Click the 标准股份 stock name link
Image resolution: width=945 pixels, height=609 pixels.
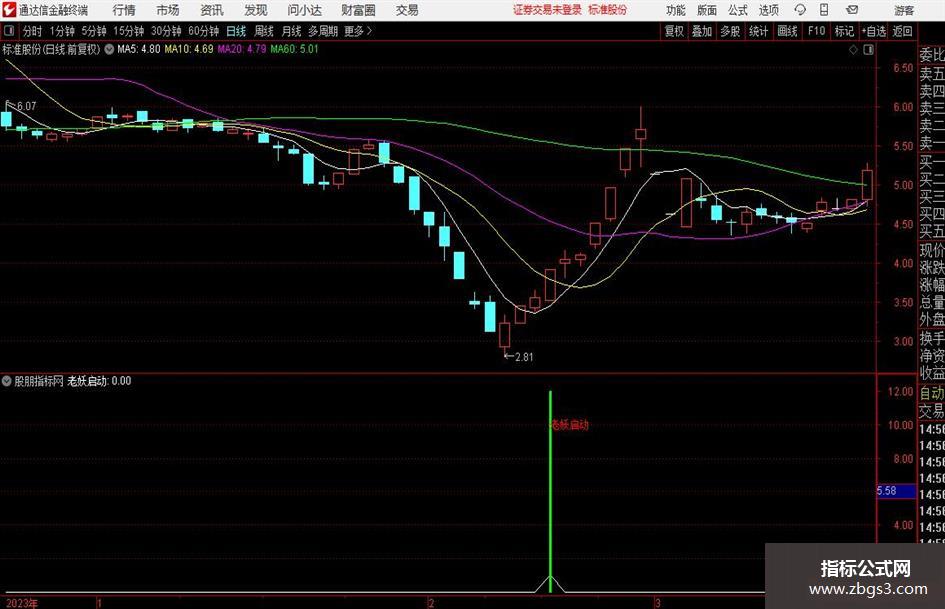[x=608, y=10]
